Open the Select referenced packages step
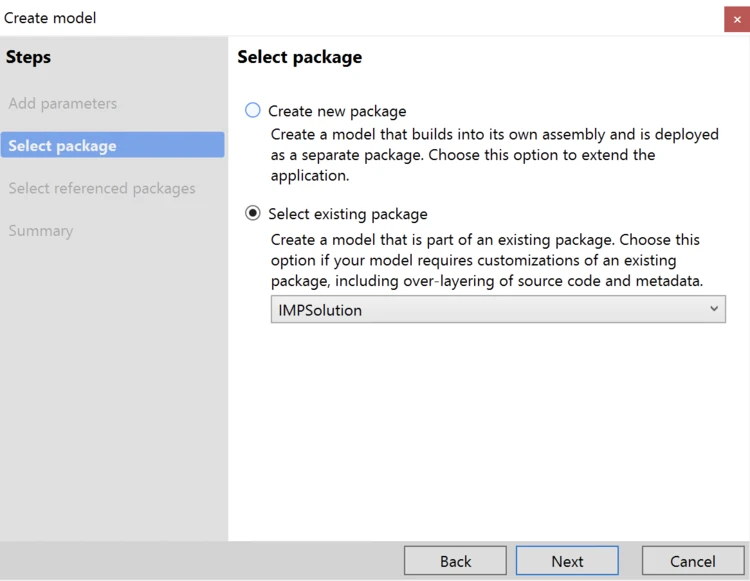 102,189
